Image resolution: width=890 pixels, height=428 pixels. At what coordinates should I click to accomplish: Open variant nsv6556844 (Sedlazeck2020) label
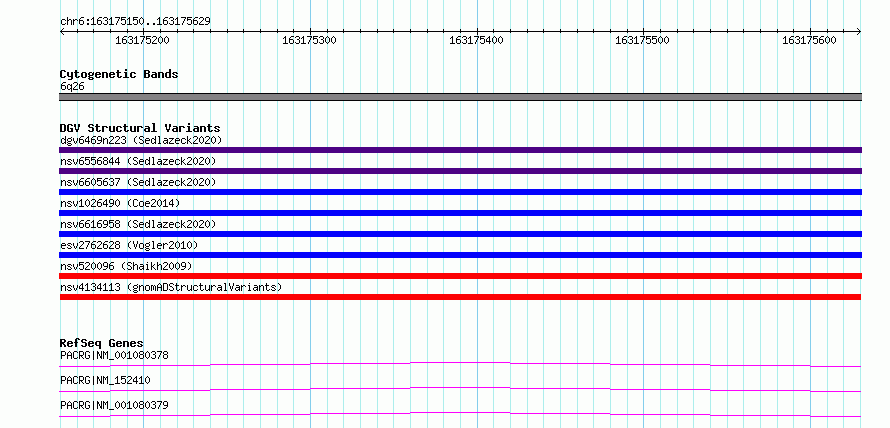(138, 161)
